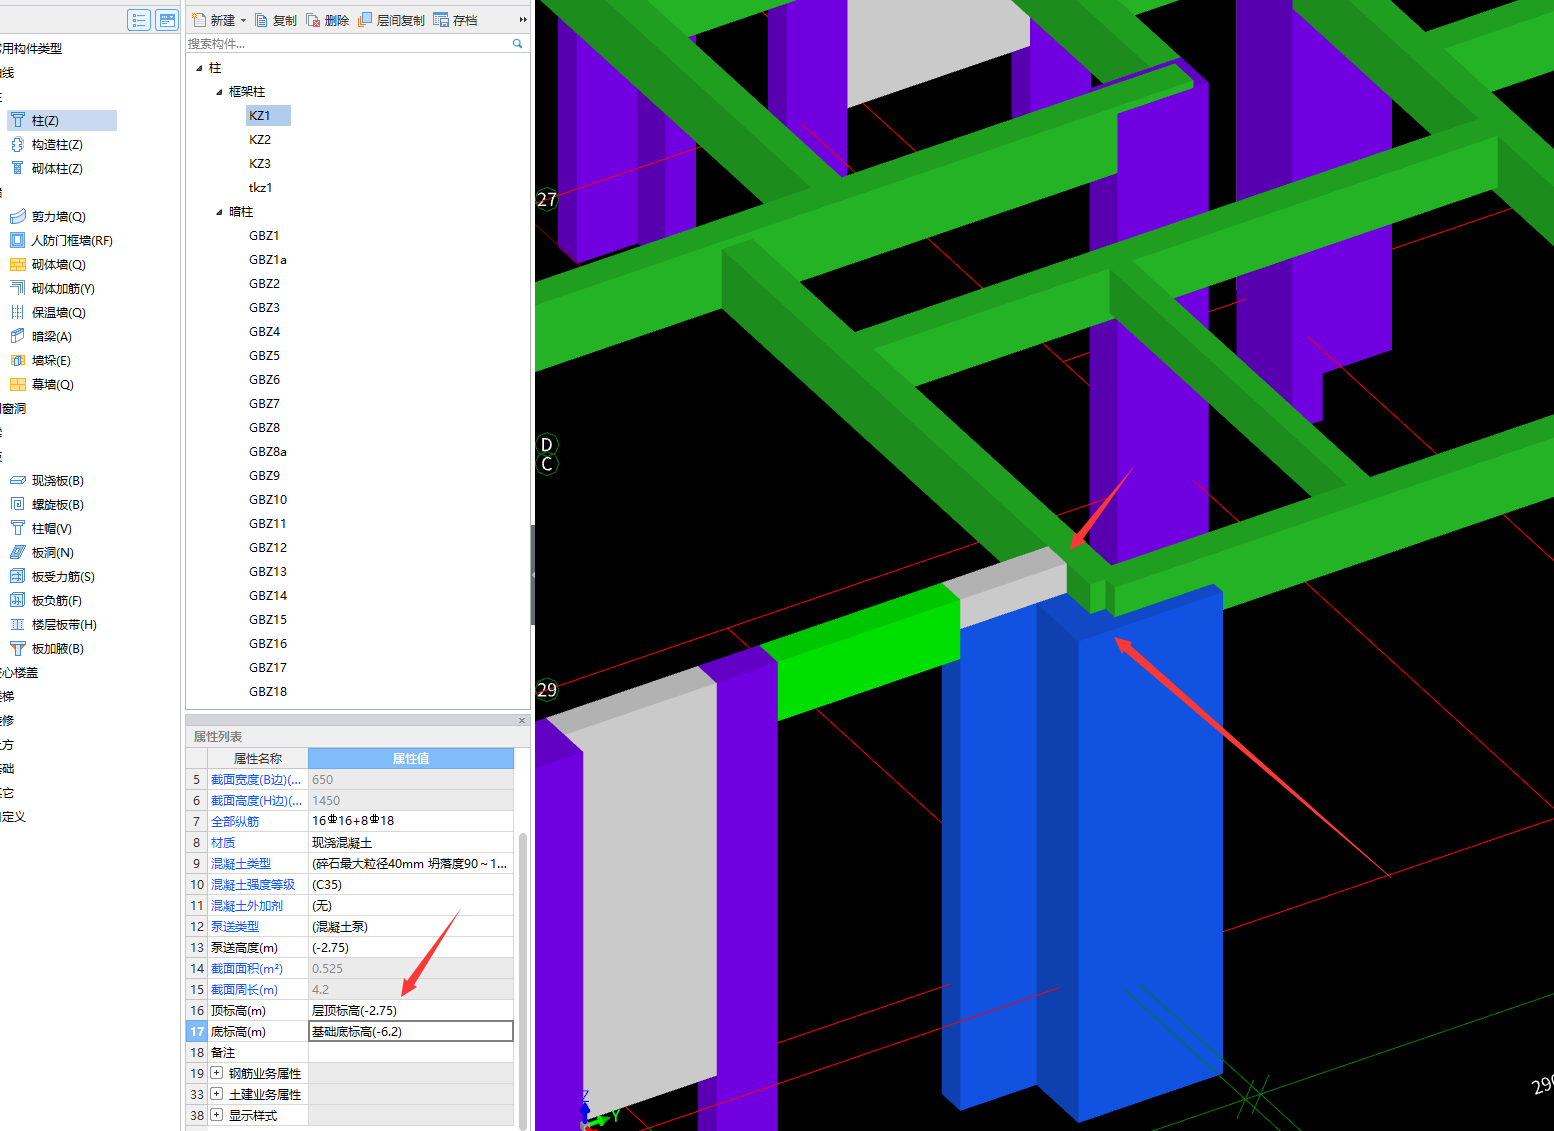Switch navigation panel to list view

[139, 20]
